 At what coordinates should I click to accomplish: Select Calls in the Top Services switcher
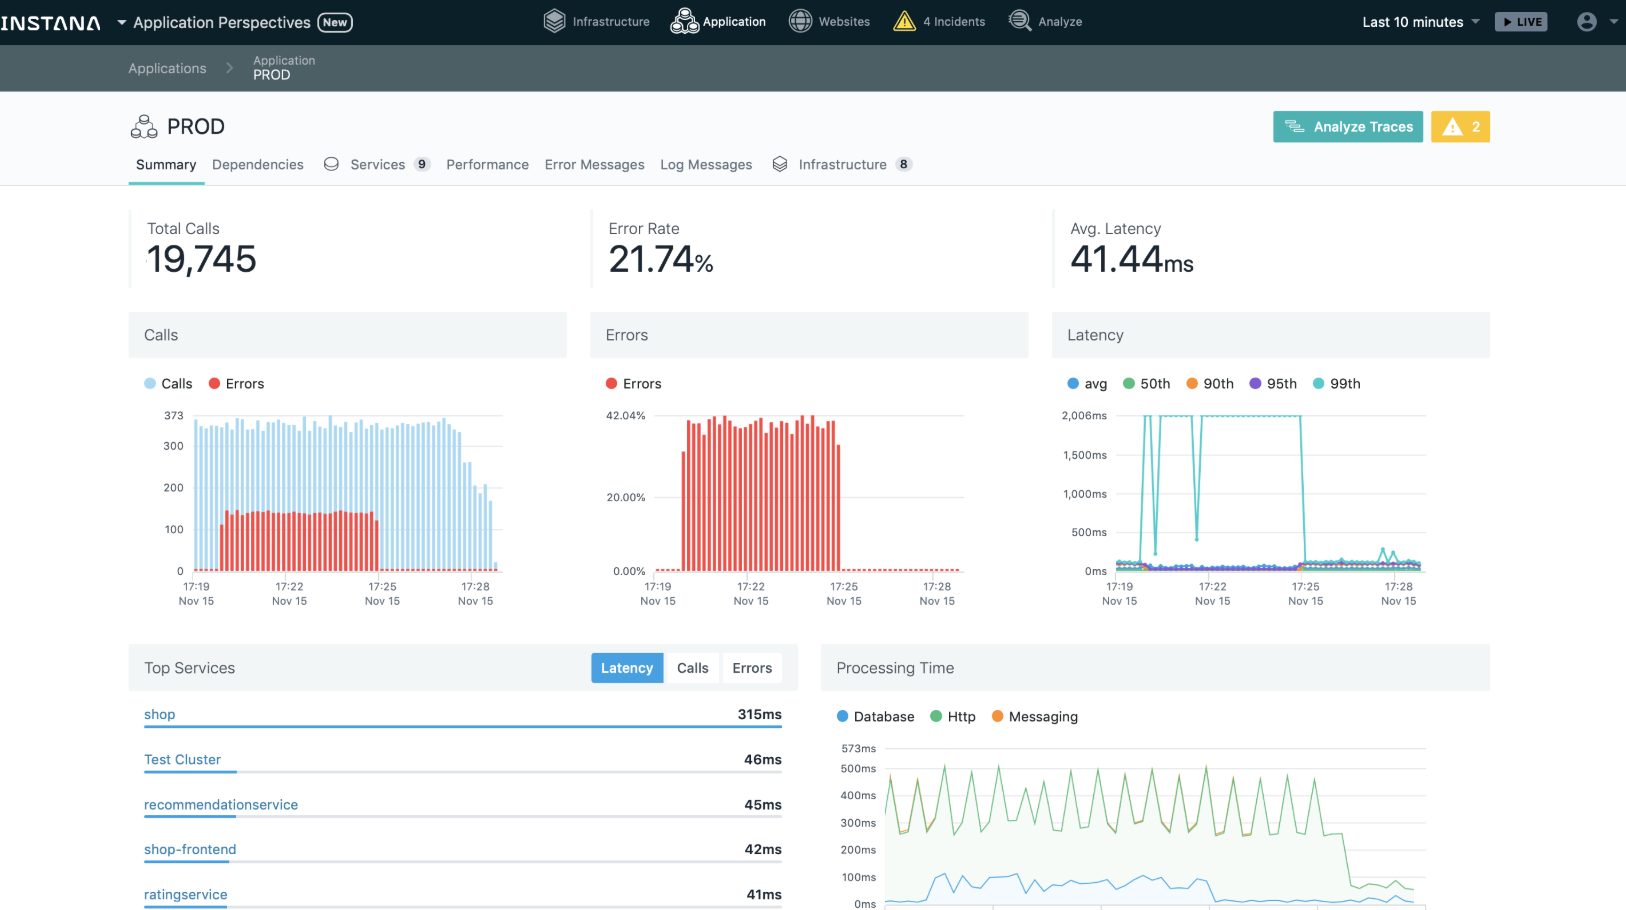coord(692,667)
